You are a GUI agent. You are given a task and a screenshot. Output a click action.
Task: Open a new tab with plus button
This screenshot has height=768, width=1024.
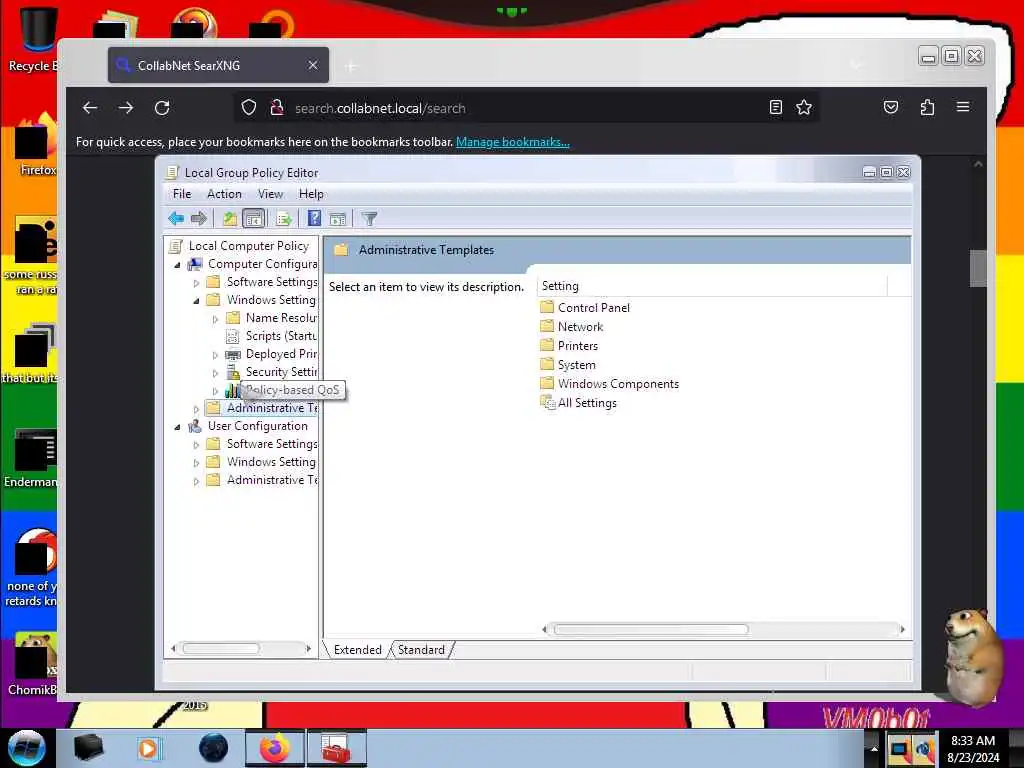[351, 66]
